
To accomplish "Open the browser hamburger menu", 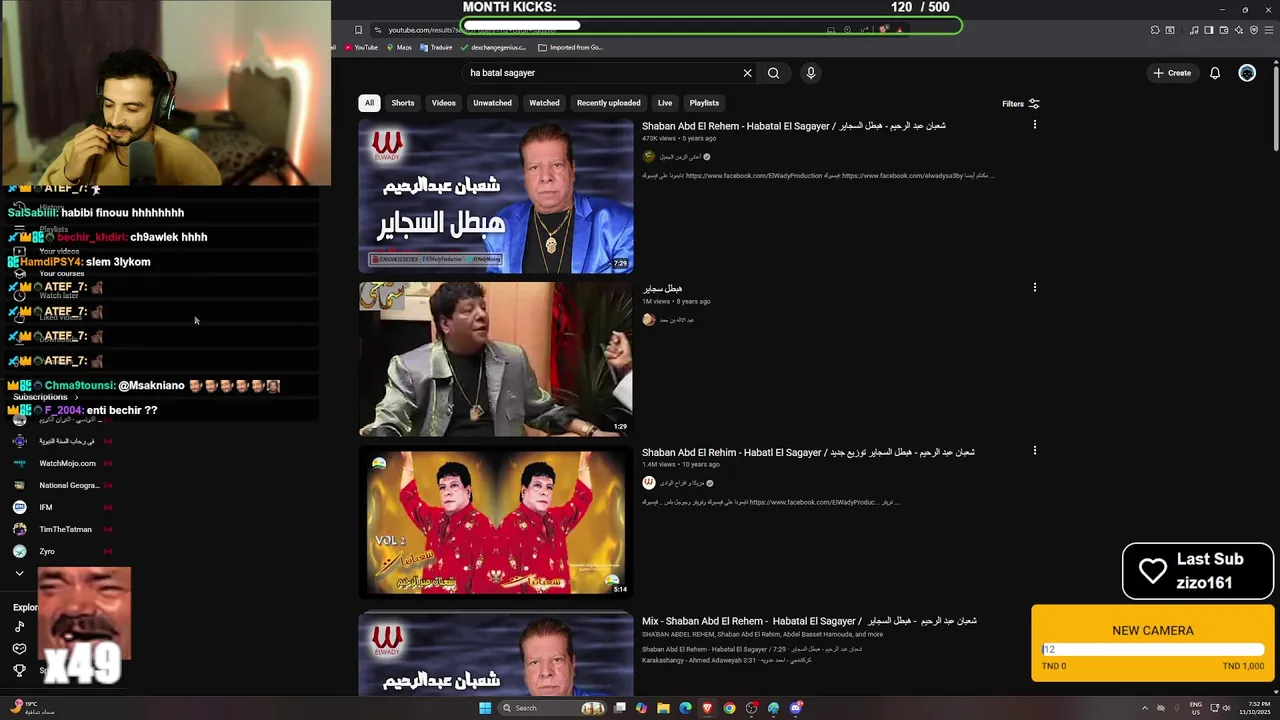I will [x=1267, y=30].
